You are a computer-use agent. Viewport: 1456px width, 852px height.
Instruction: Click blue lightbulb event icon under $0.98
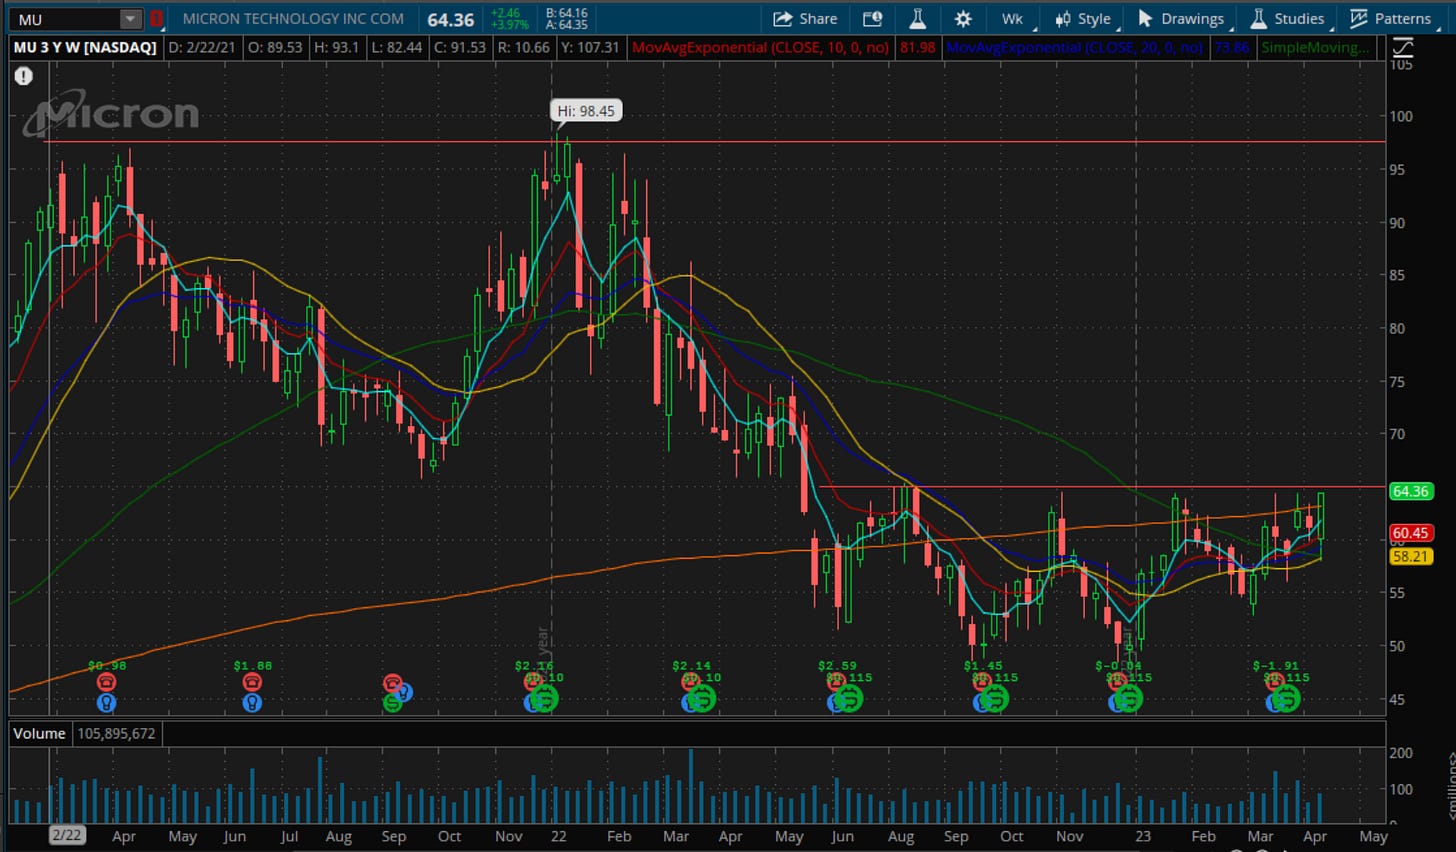click(x=106, y=703)
